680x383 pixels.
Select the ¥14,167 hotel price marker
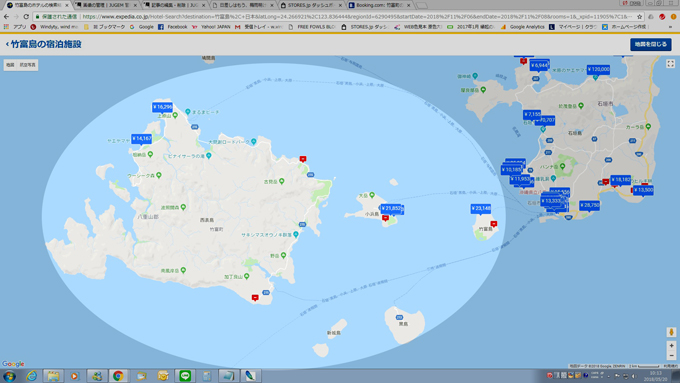pyautogui.click(x=142, y=139)
